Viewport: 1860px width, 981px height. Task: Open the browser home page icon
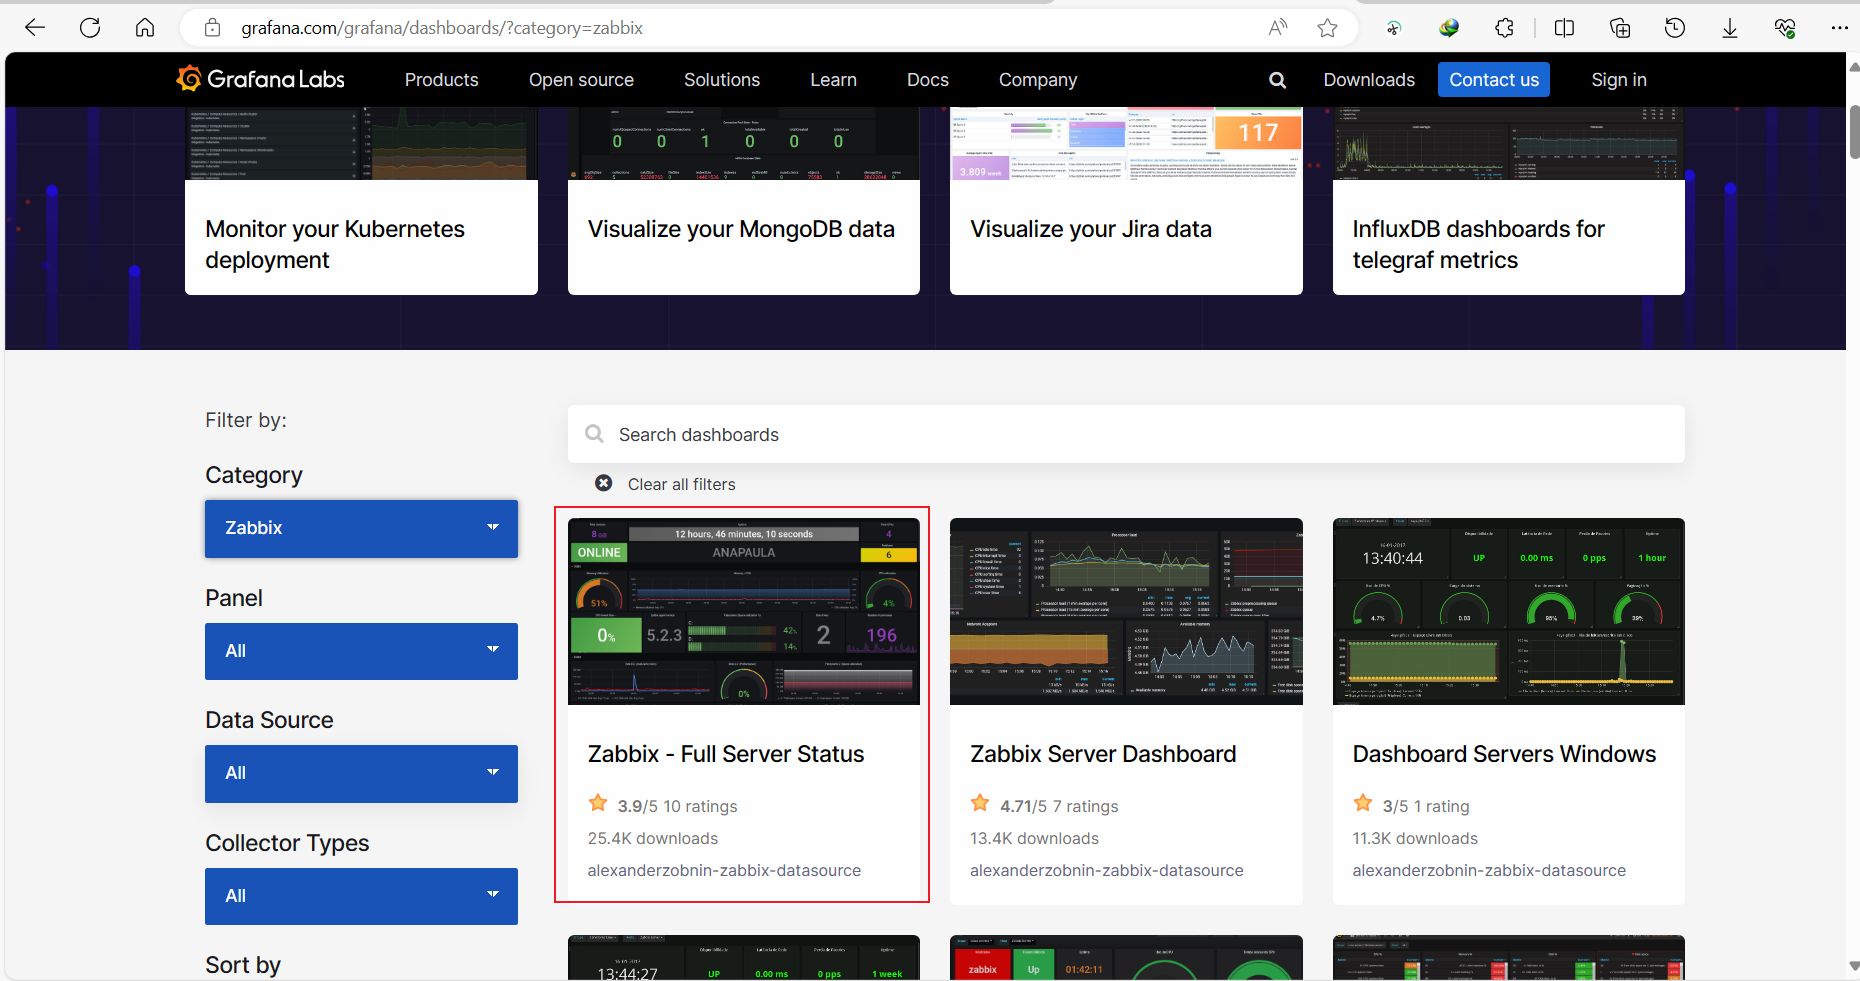click(x=145, y=28)
